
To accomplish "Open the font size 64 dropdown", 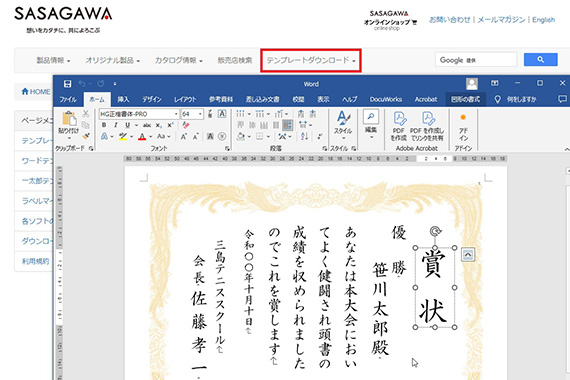I will pyautogui.click(x=200, y=114).
